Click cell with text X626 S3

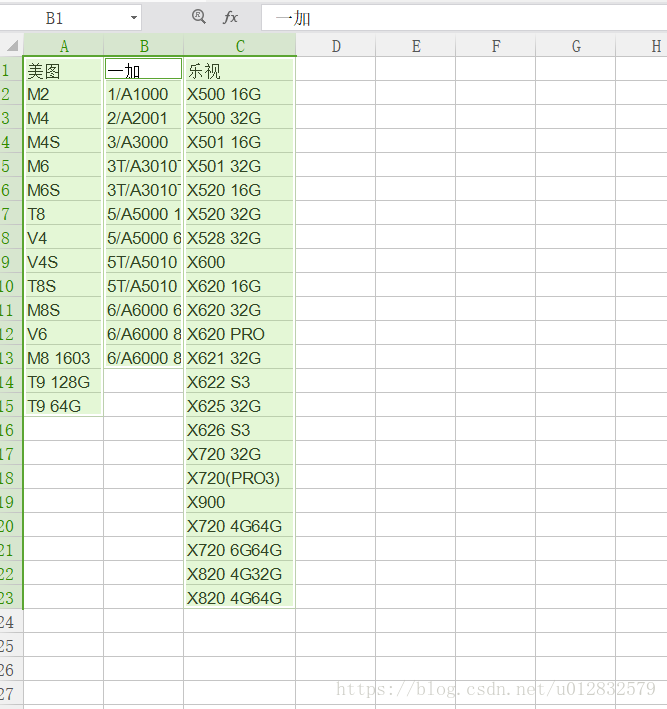point(240,430)
